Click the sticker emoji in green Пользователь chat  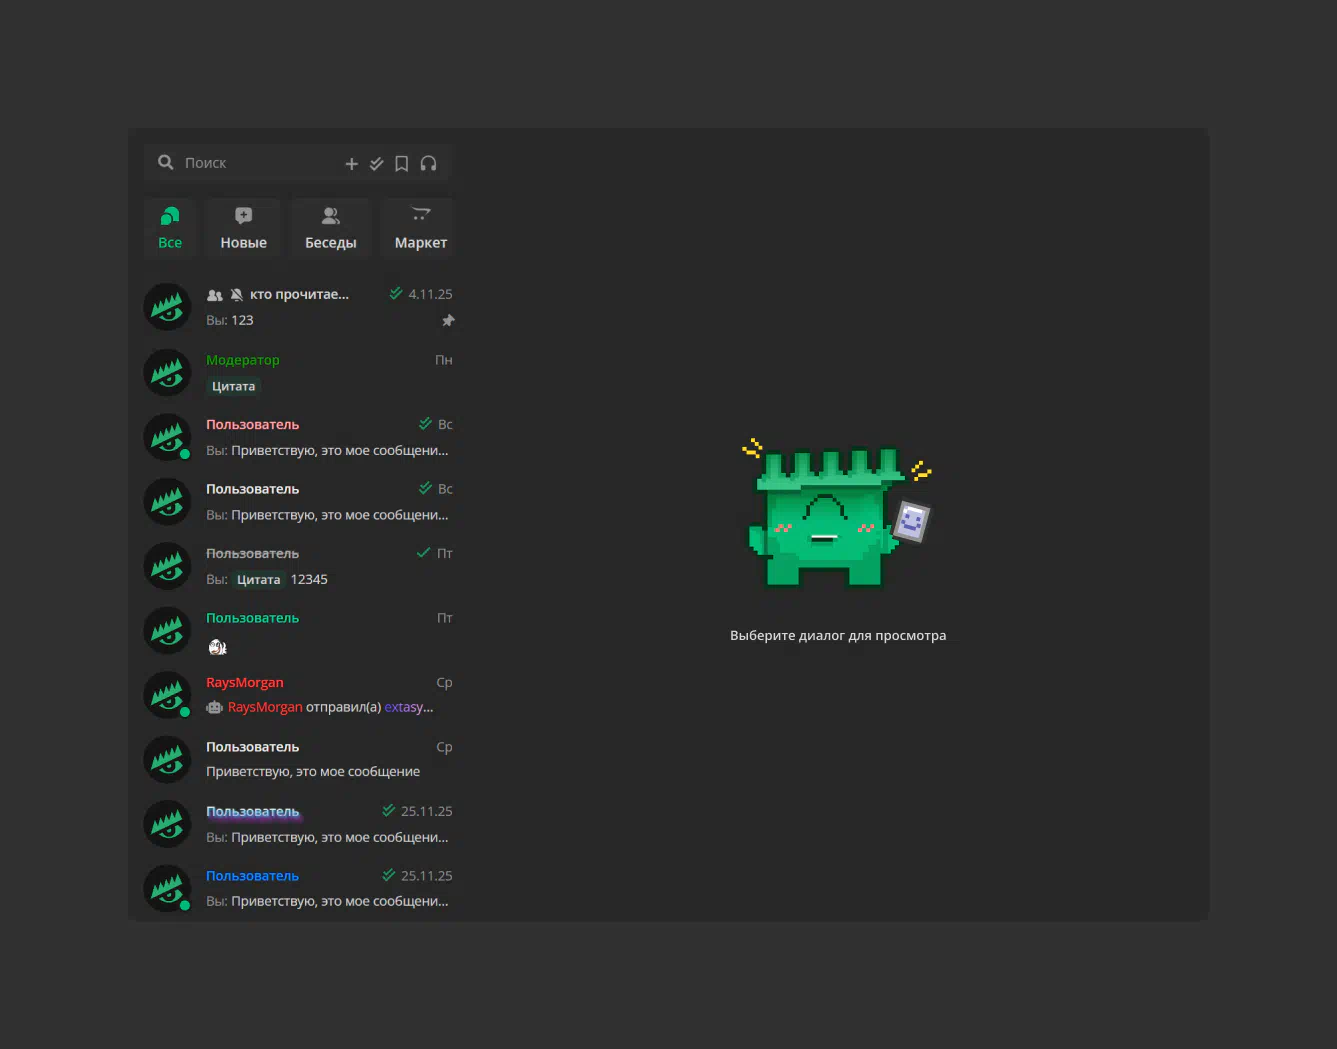click(x=218, y=647)
